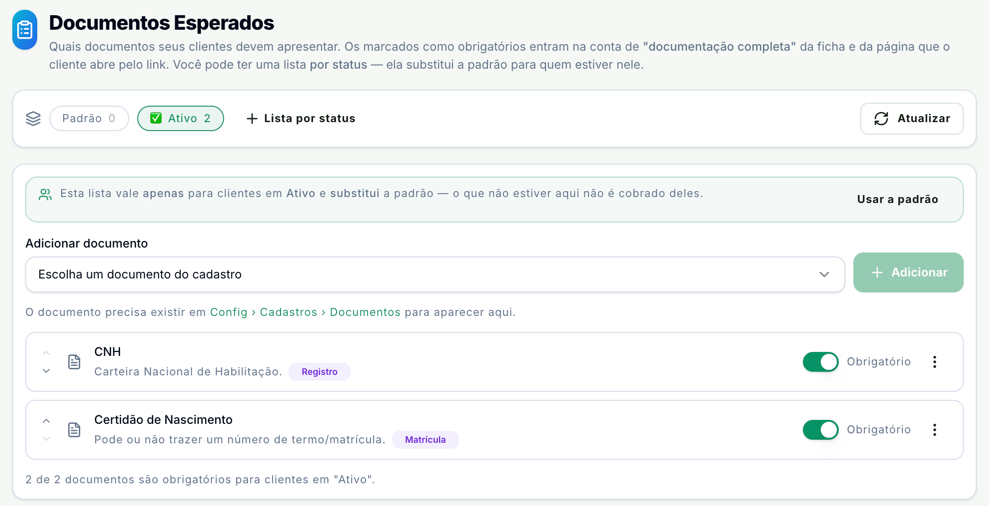This screenshot has width=989, height=506.
Task: Click the plus icon of Lista por status
Action: click(252, 119)
